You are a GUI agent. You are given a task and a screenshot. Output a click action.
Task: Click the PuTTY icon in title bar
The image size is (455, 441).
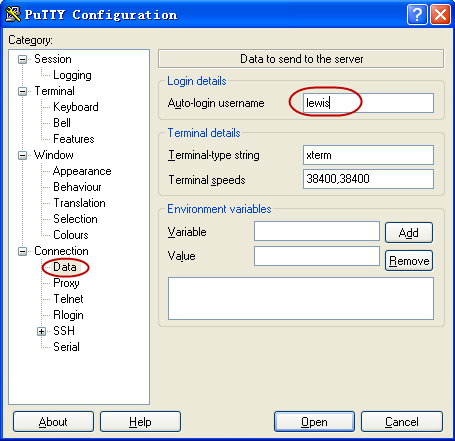point(13,14)
